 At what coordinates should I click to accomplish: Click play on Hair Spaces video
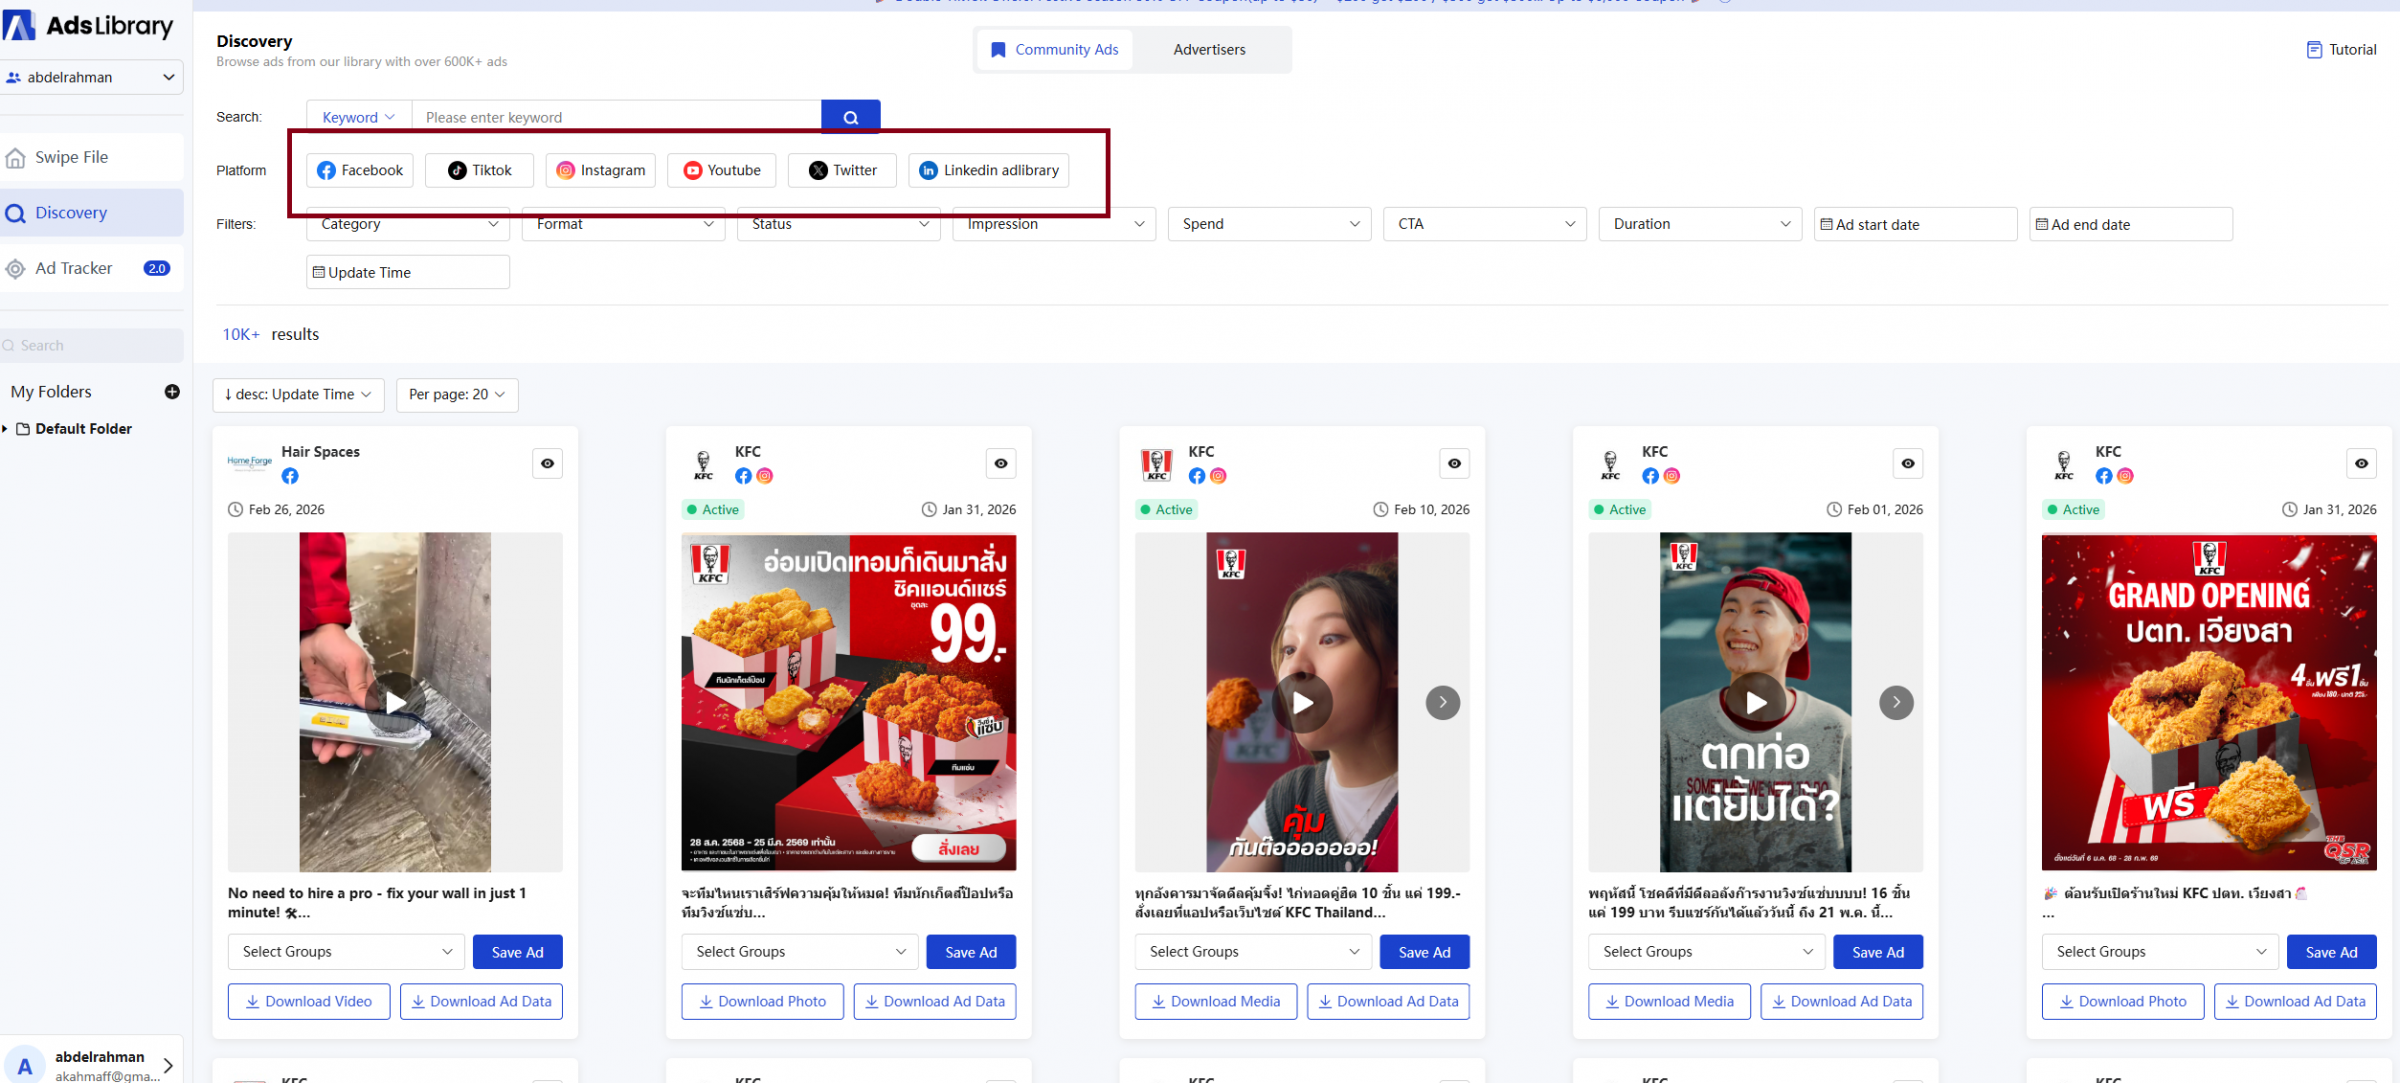pyautogui.click(x=395, y=702)
